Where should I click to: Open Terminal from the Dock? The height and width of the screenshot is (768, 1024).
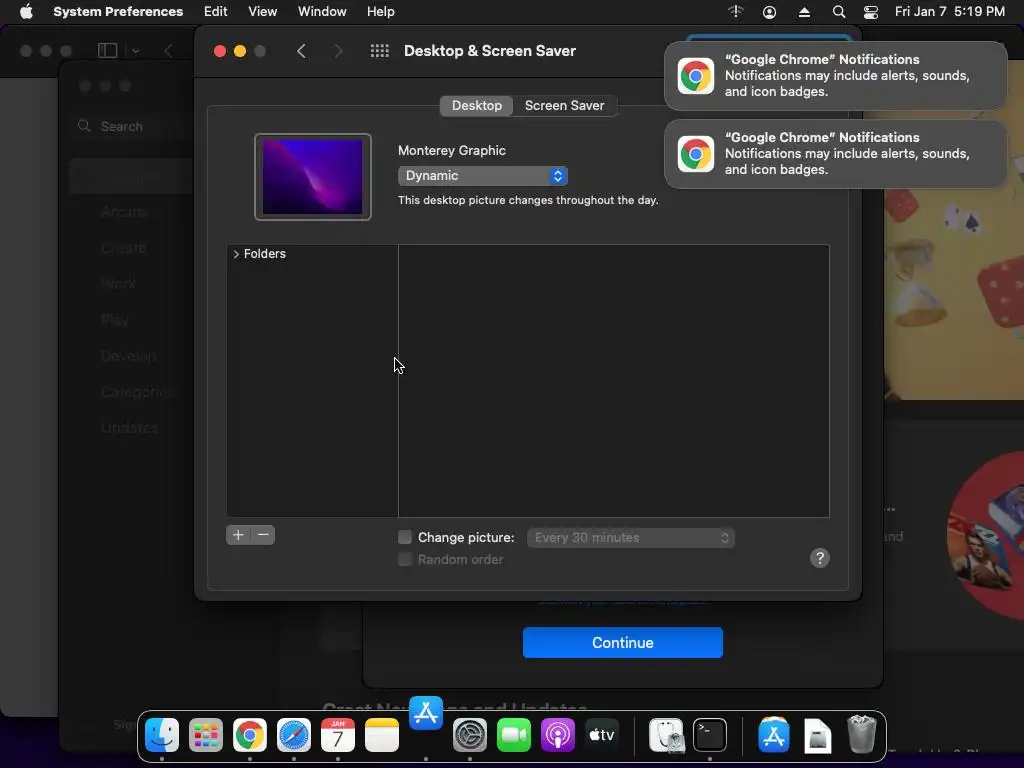point(710,735)
